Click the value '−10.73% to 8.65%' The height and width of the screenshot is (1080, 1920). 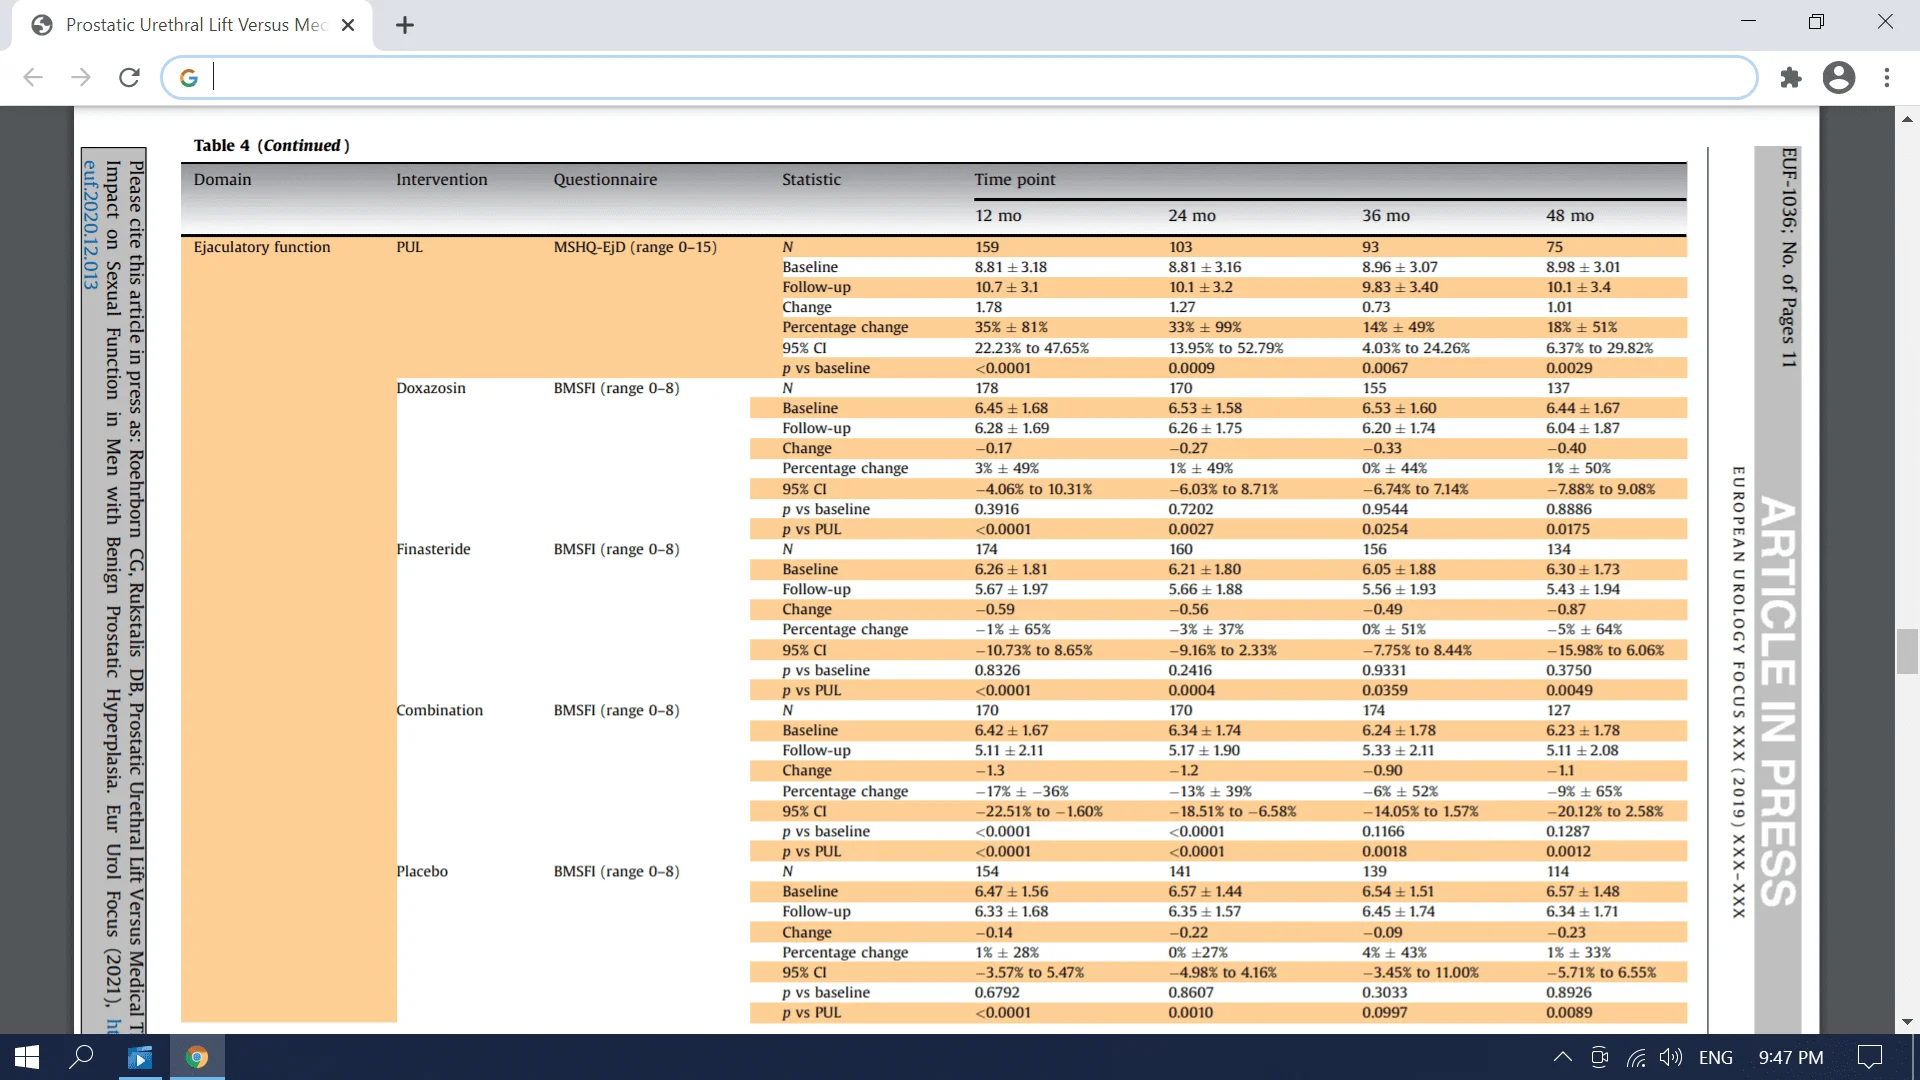pos(1033,650)
